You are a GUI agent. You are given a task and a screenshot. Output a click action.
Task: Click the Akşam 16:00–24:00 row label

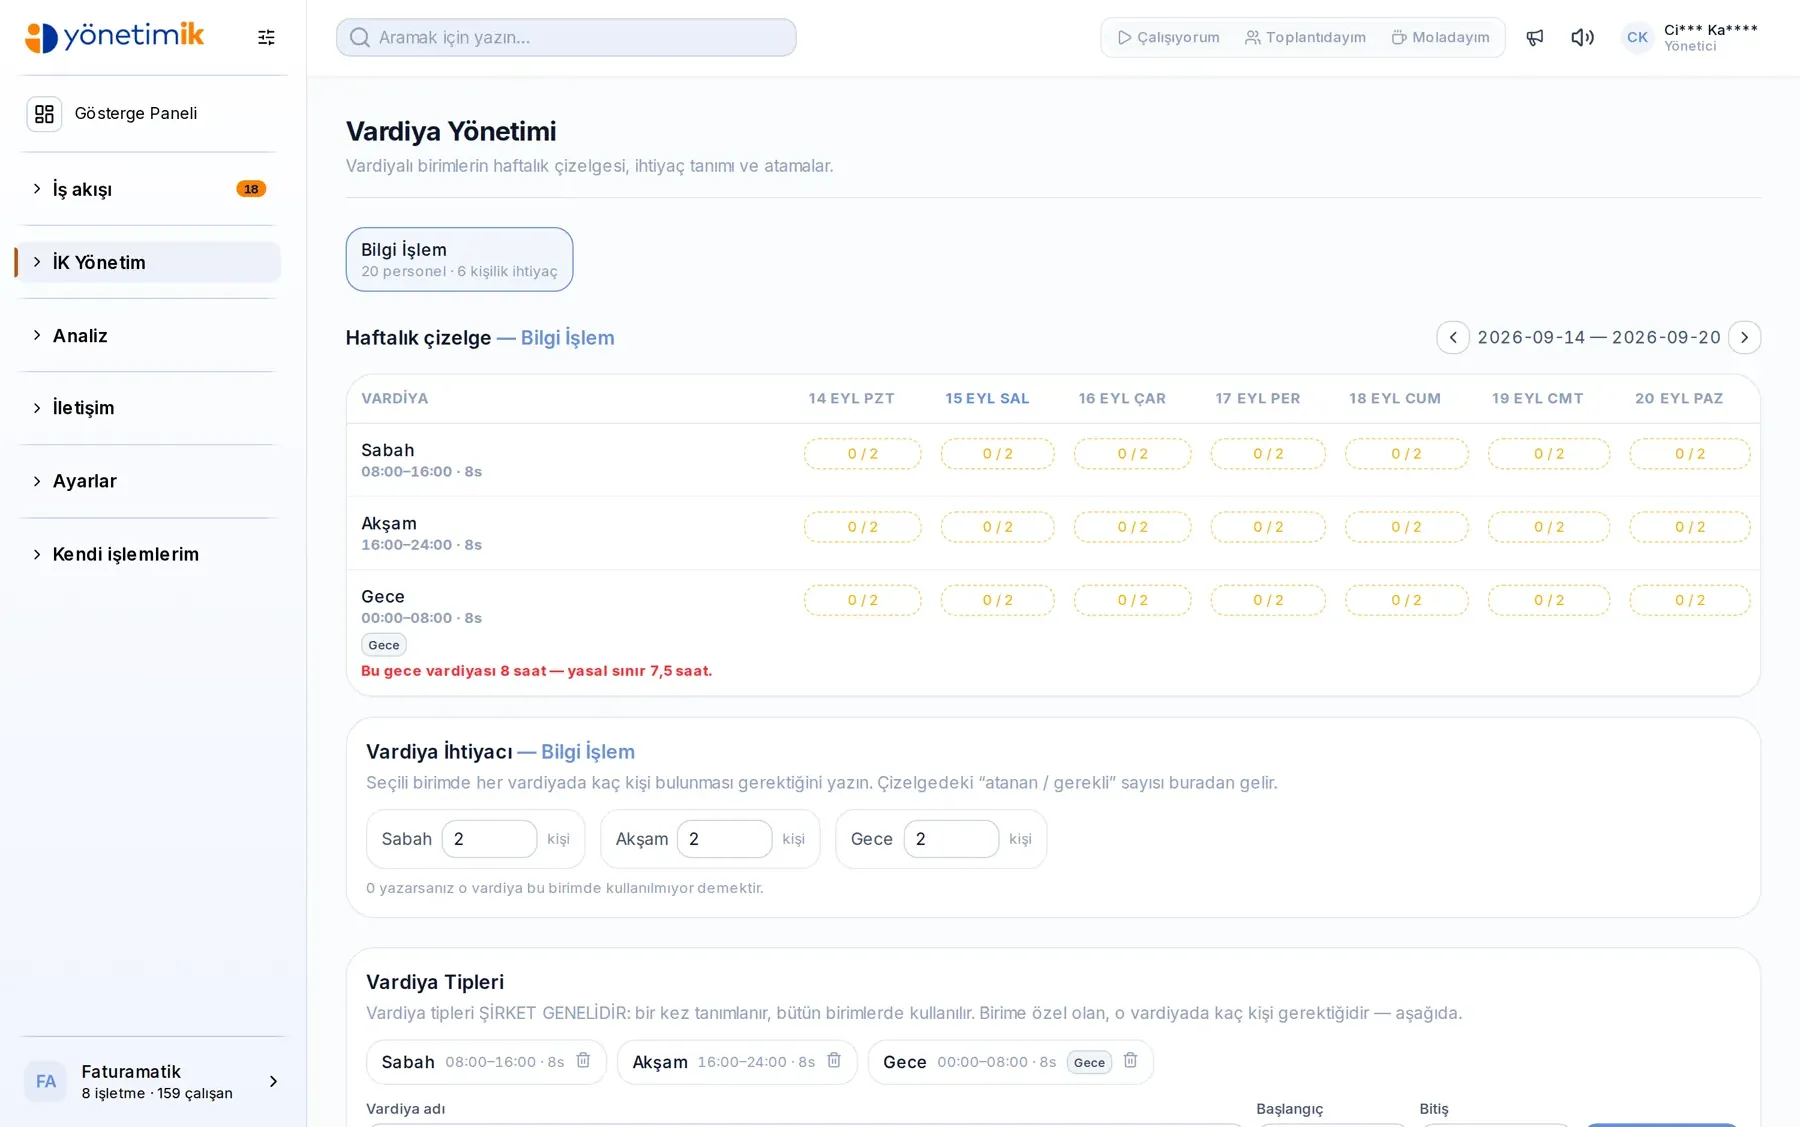point(421,533)
